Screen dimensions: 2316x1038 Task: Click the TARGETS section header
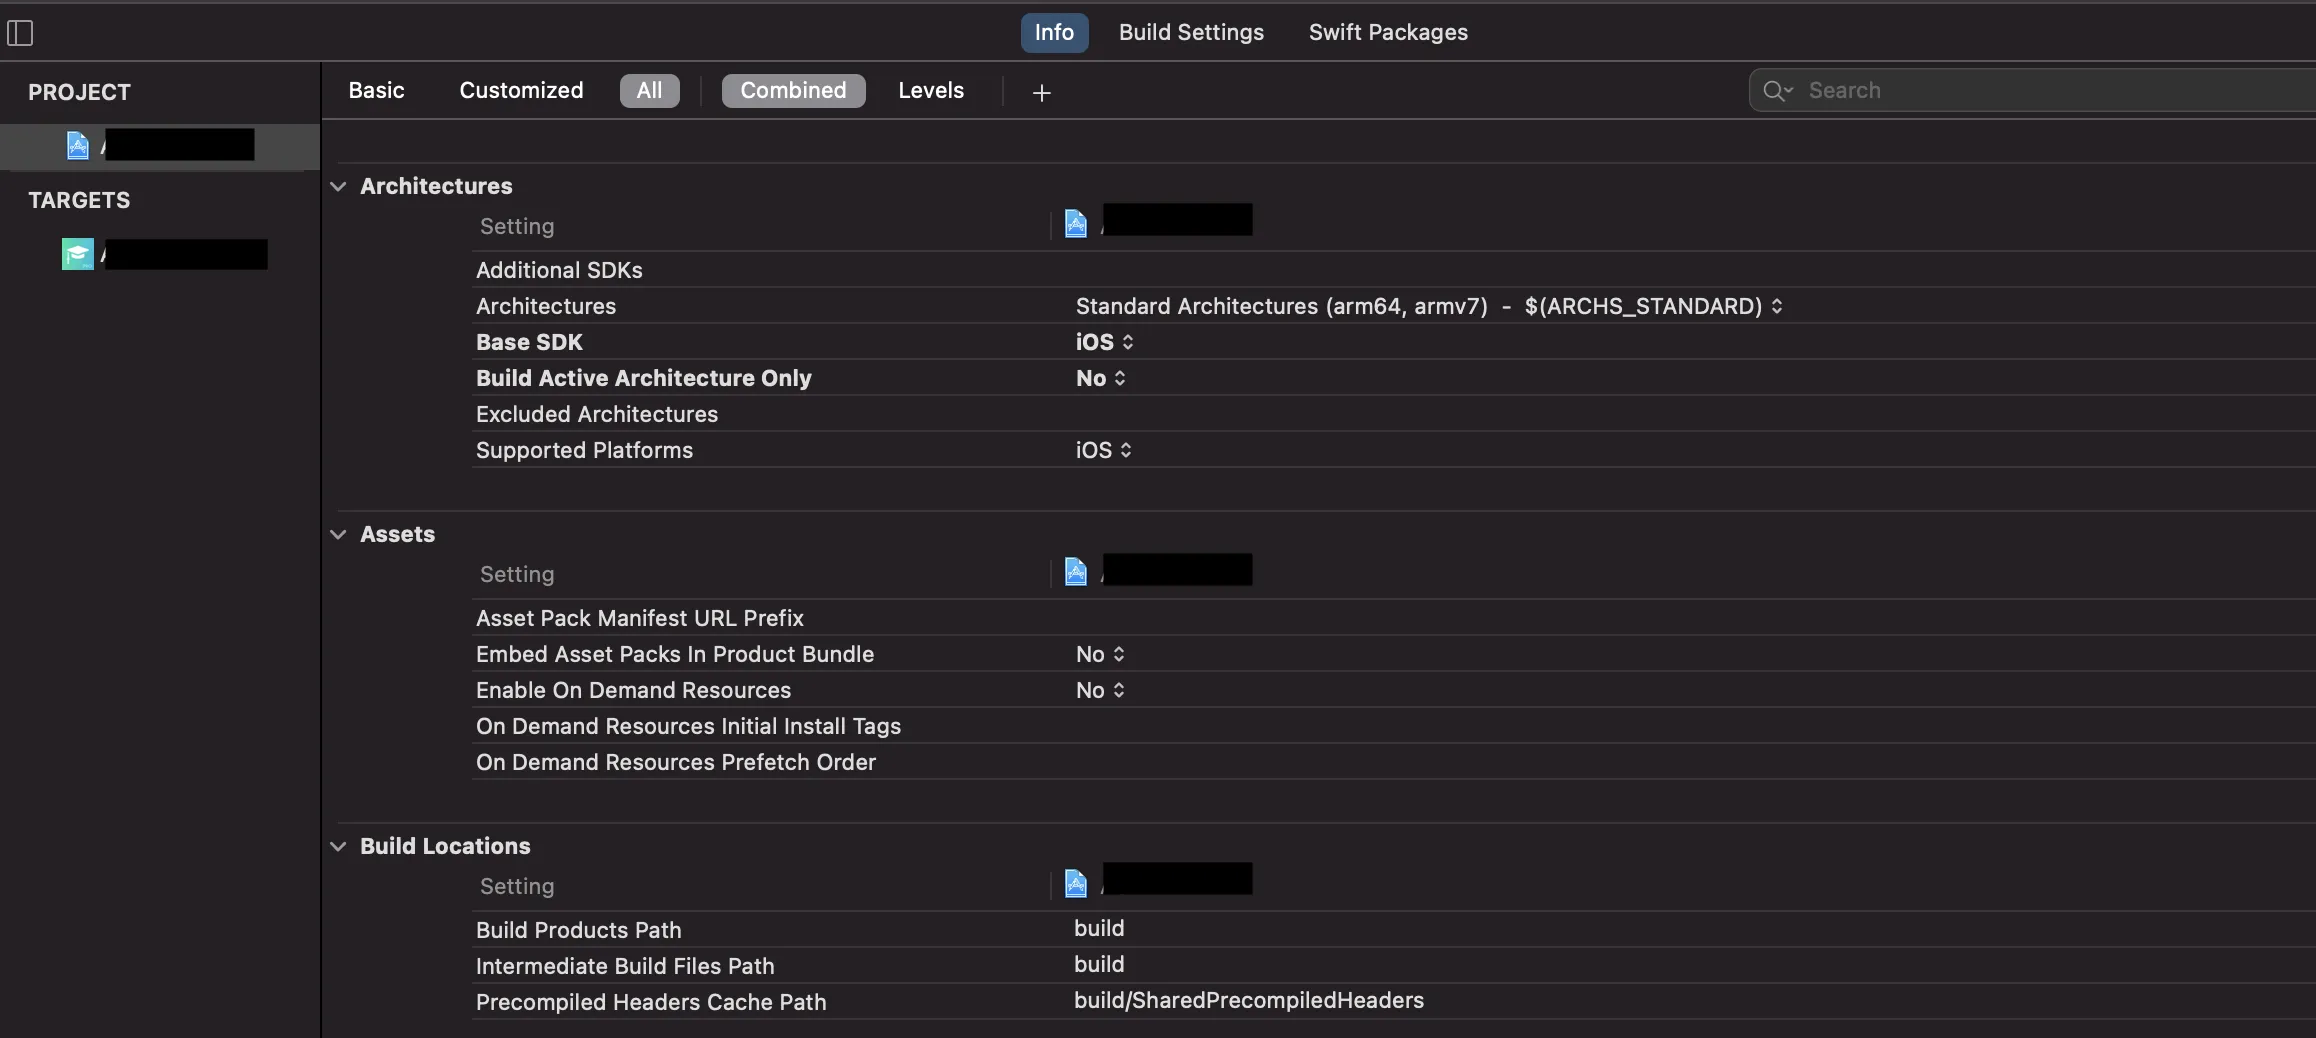tap(79, 200)
